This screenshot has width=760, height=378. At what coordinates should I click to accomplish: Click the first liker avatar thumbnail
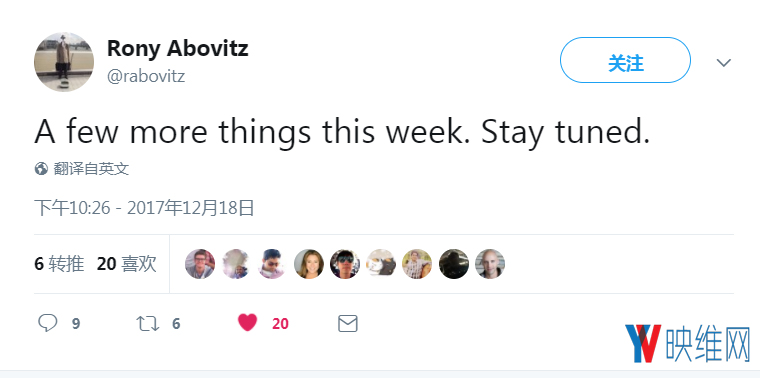pos(200,264)
